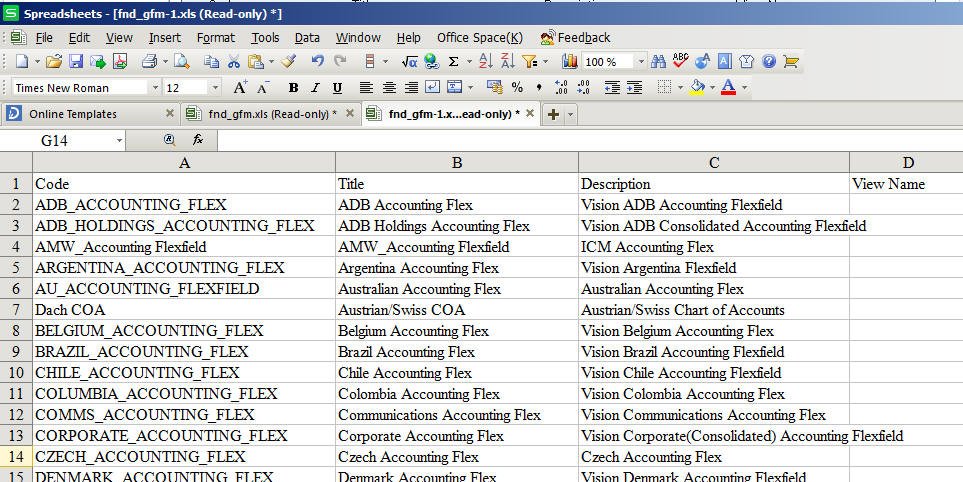Open the Data menu
Viewport: 963px width, 482px height.
[x=307, y=37]
